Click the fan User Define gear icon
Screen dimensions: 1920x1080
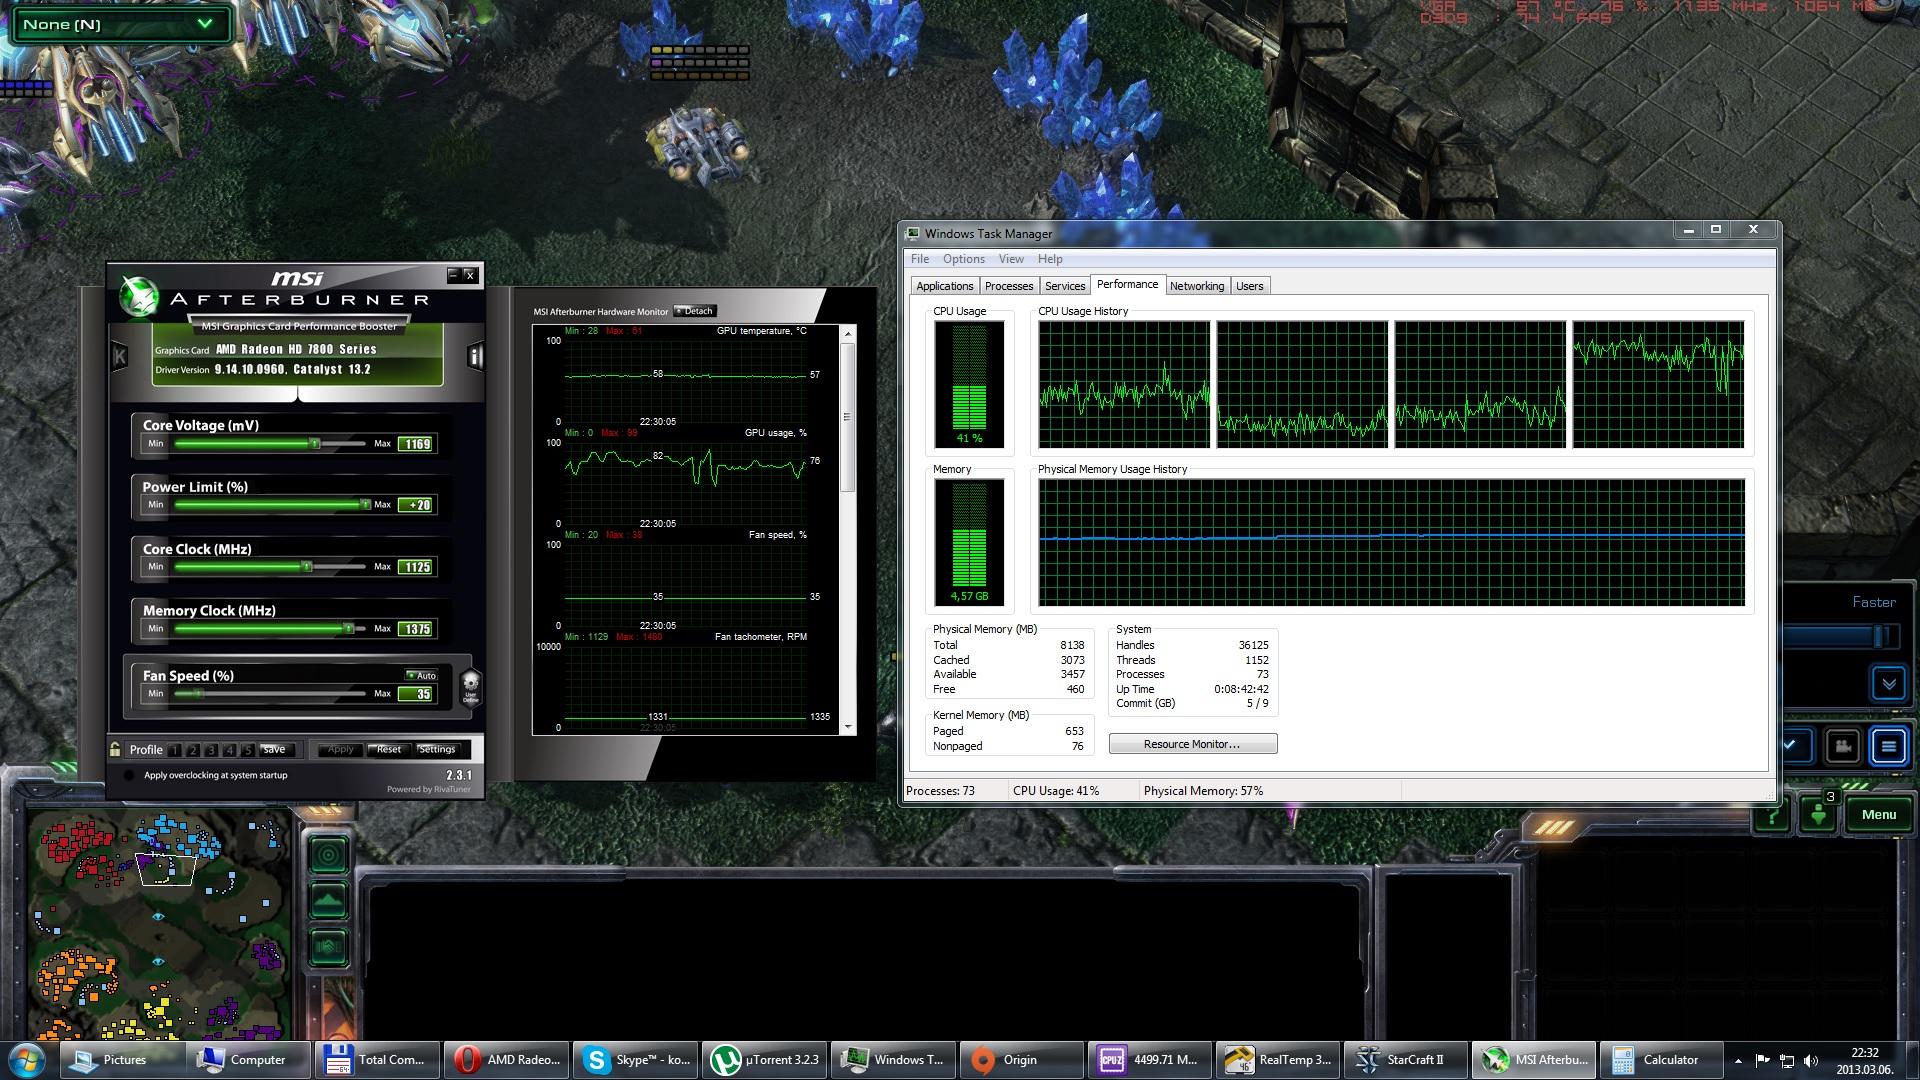(470, 687)
